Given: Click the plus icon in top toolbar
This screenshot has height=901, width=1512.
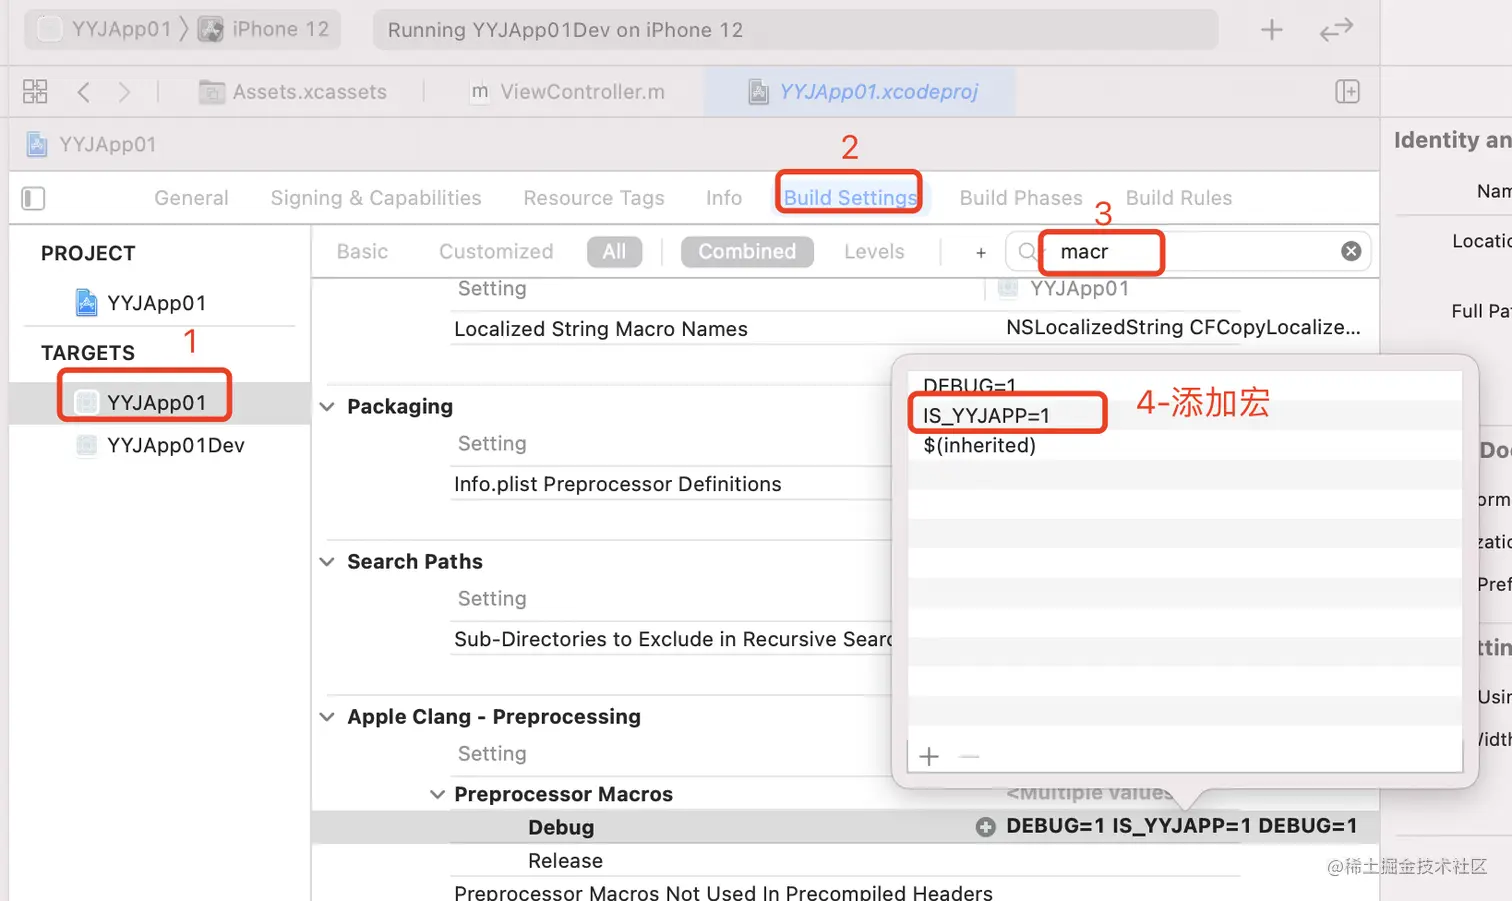Looking at the screenshot, I should pyautogui.click(x=1271, y=30).
